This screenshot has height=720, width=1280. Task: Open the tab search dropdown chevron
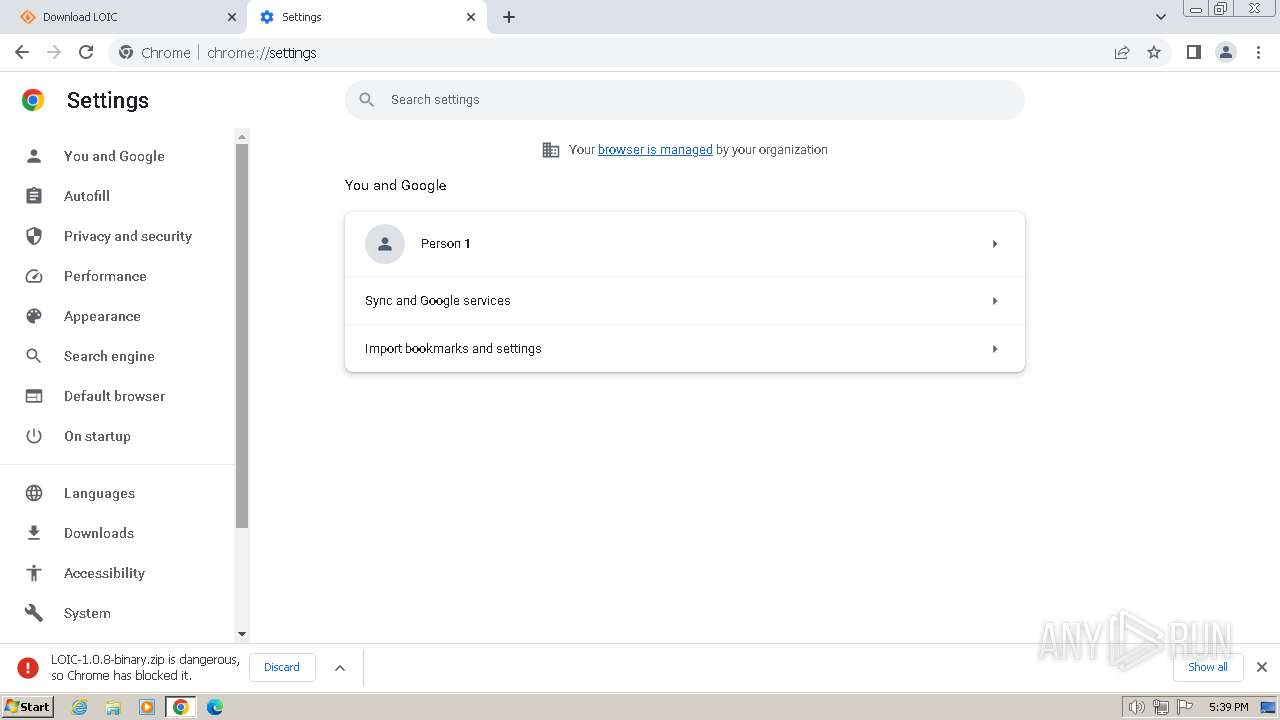[1161, 17]
